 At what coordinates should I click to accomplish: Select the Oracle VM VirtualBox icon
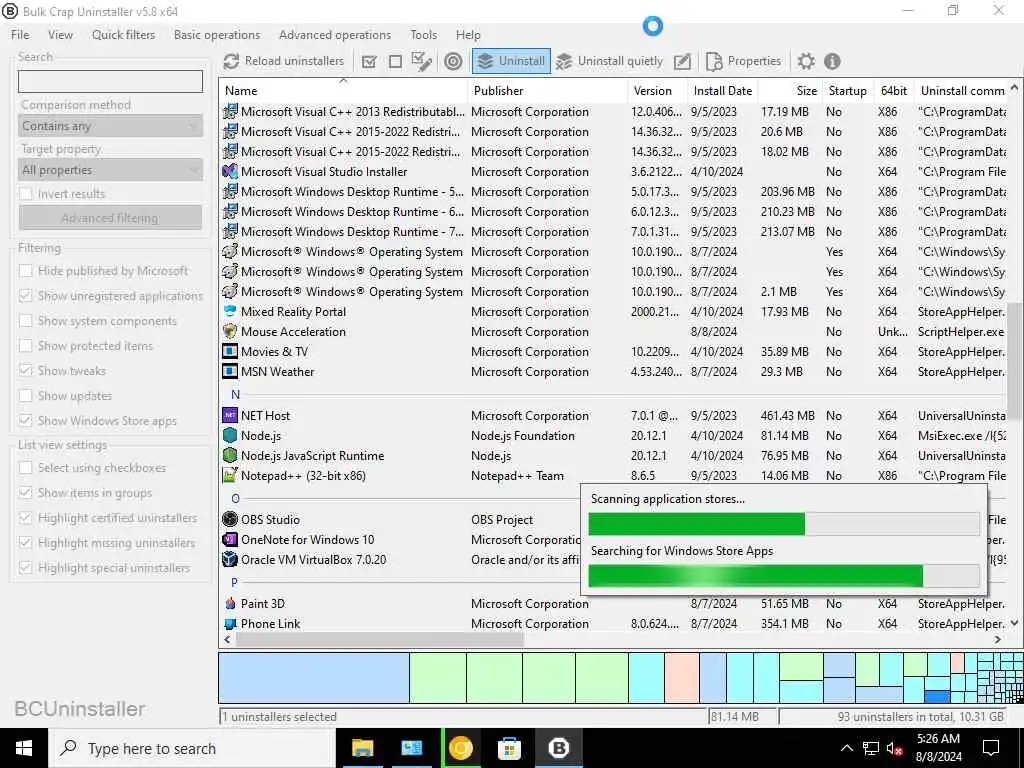[230, 560]
